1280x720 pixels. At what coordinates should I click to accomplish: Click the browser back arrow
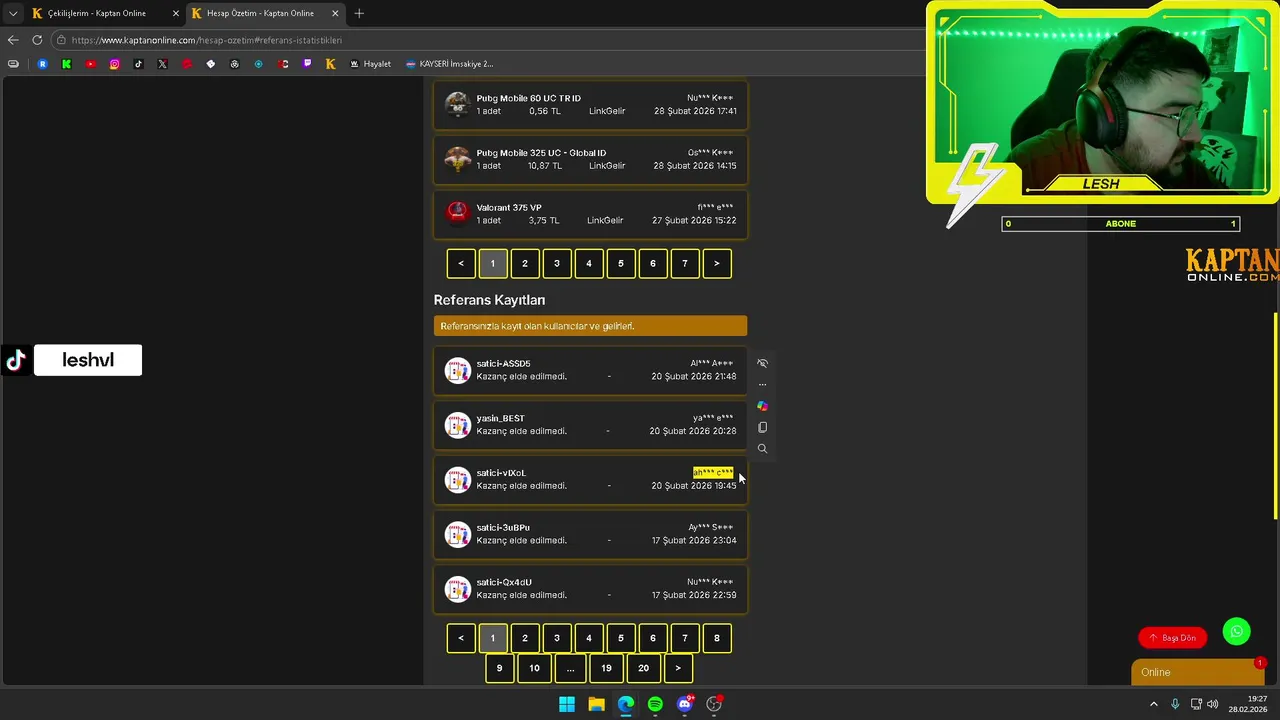pyautogui.click(x=12, y=40)
